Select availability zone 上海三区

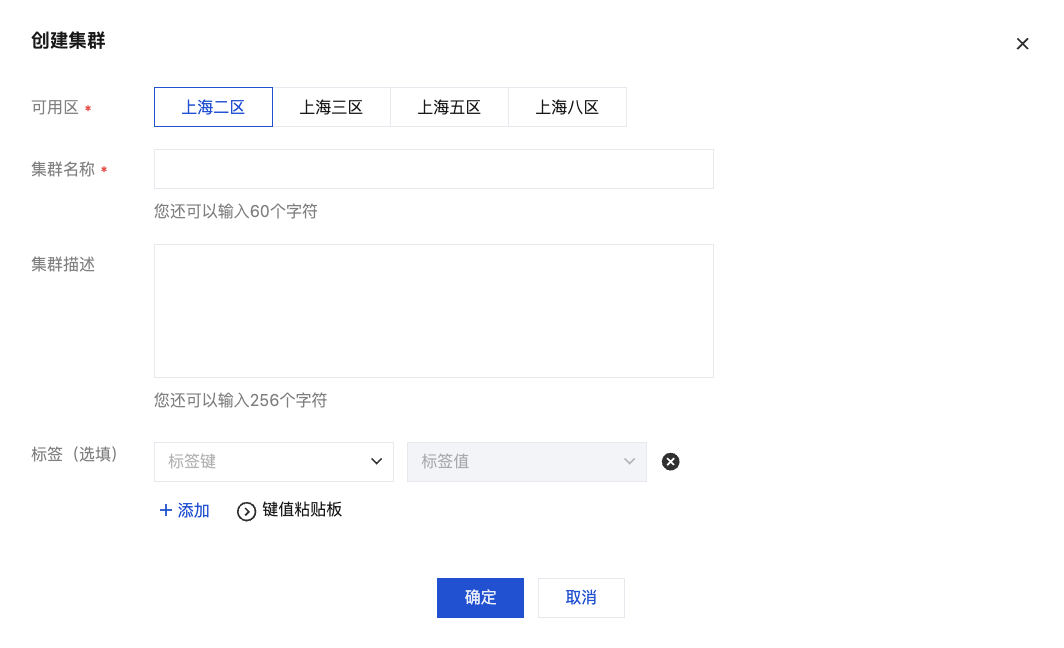pos(331,107)
